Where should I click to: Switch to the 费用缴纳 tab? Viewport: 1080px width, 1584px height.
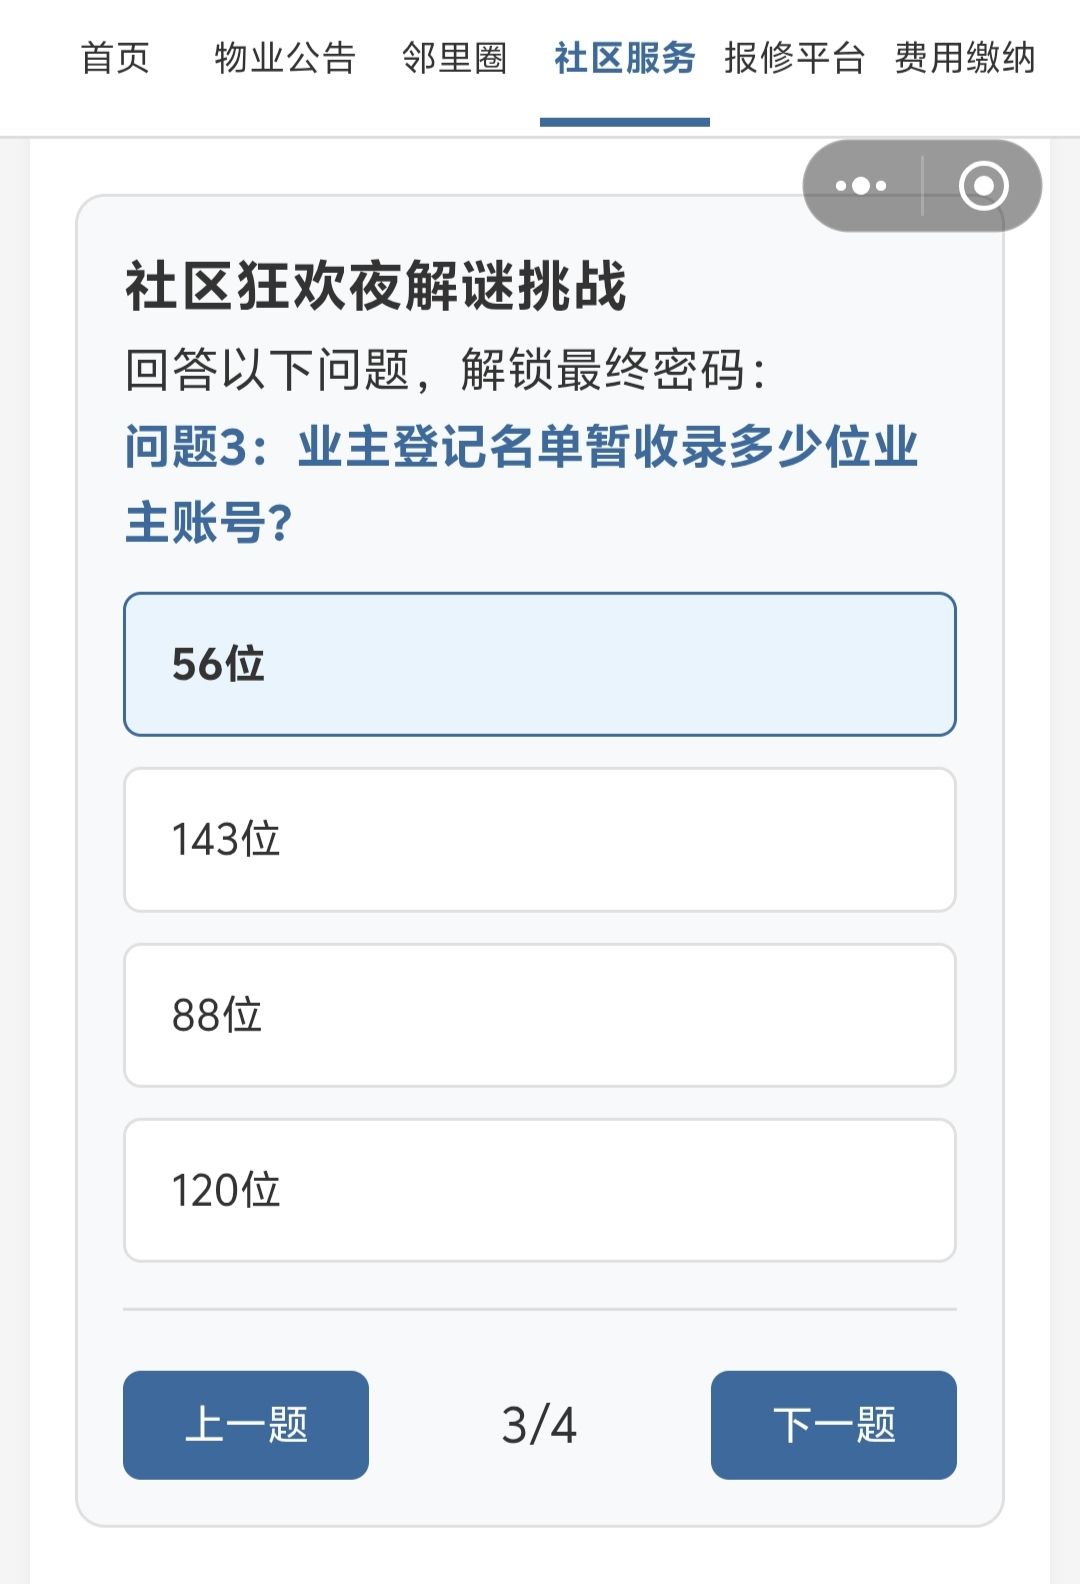point(965,58)
